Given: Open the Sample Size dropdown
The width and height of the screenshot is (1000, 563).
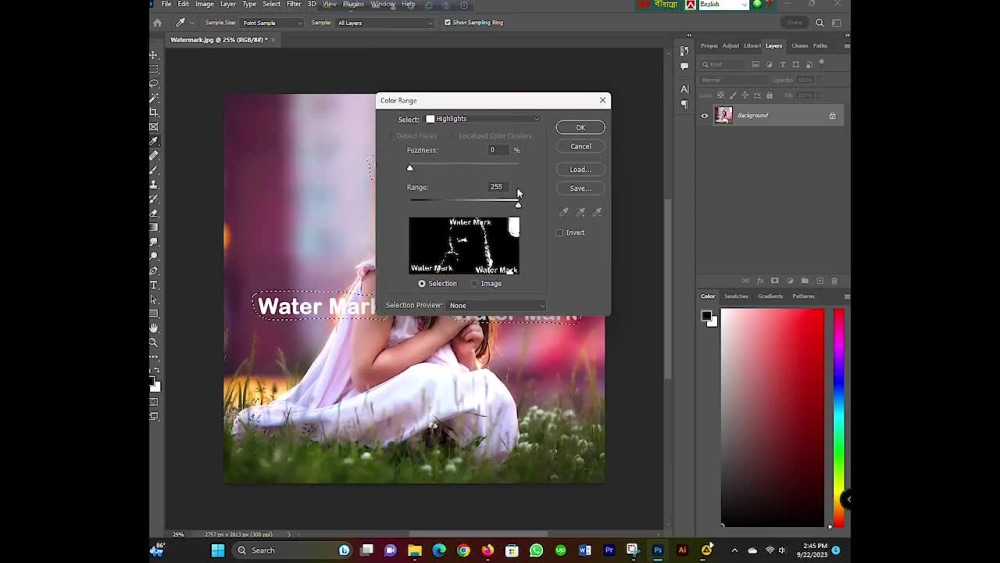Looking at the screenshot, I should coord(272,23).
